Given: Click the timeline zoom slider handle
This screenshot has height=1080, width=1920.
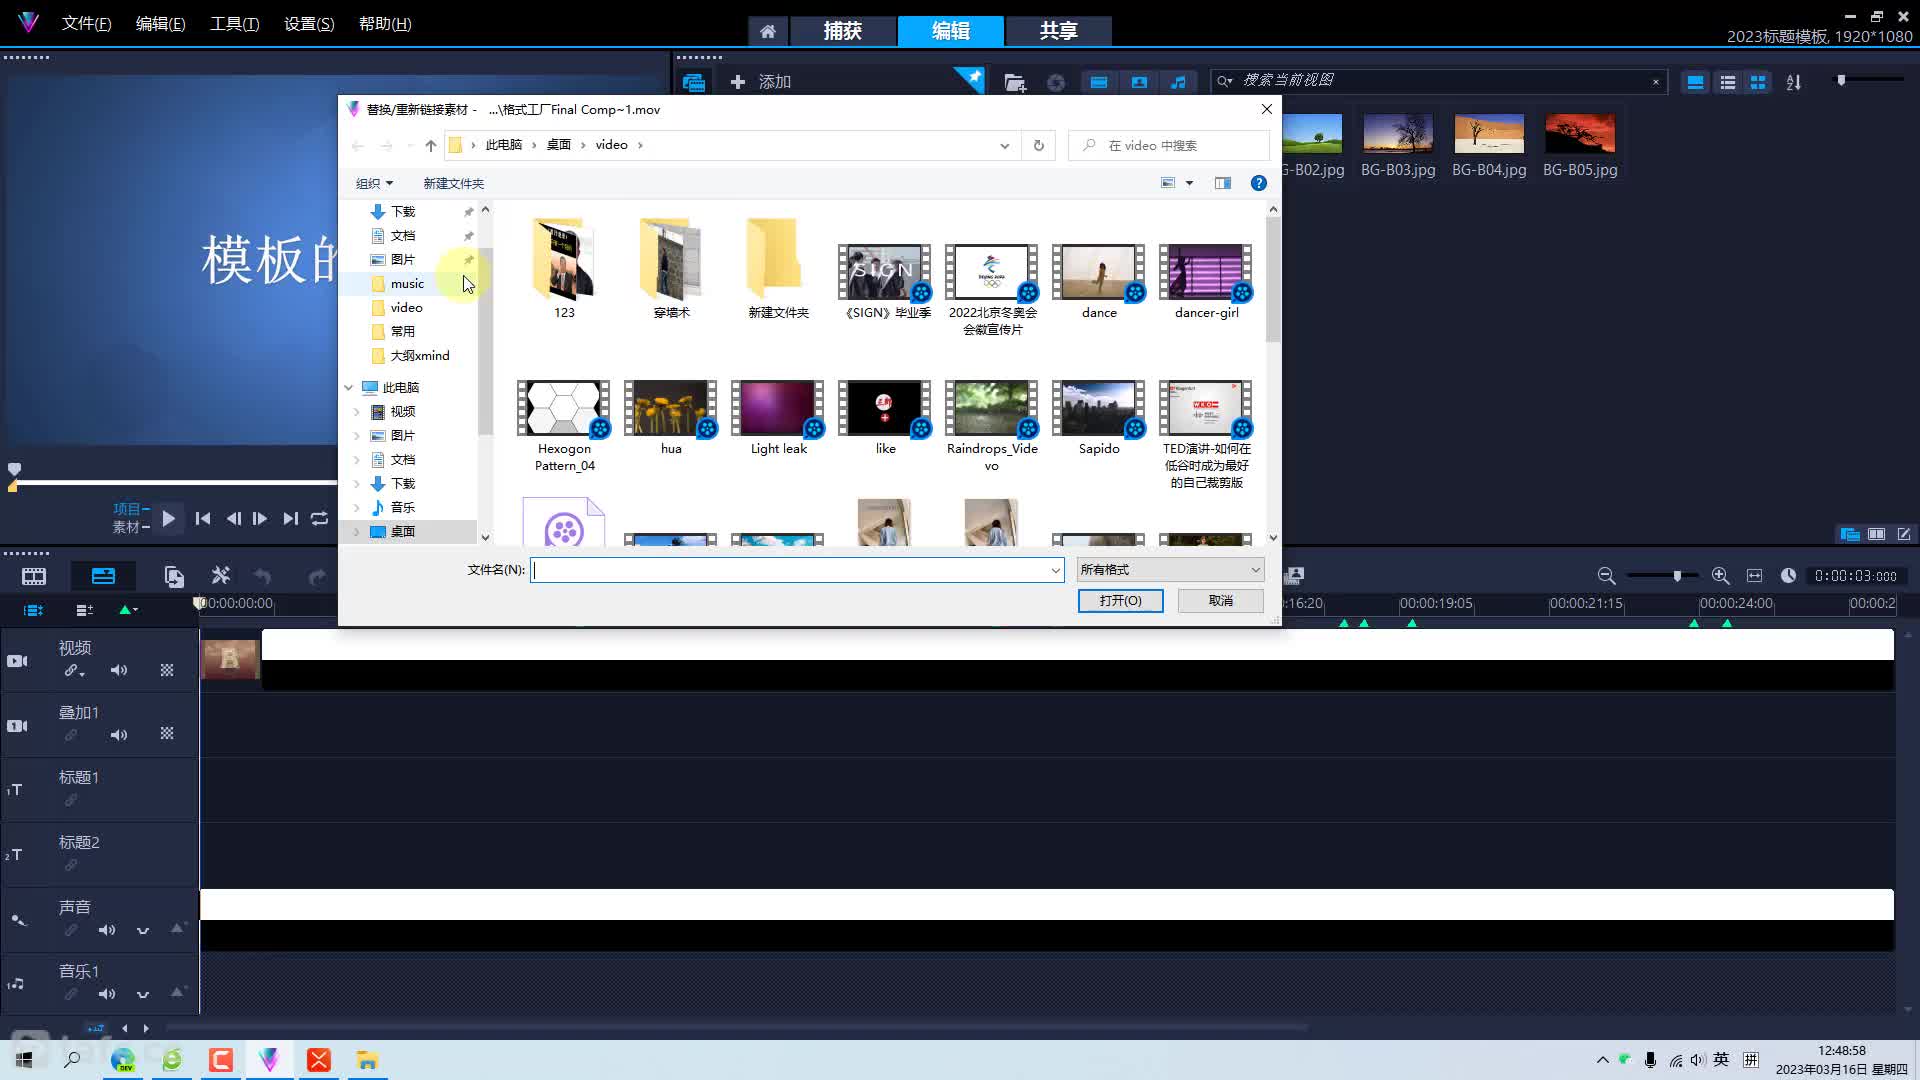Looking at the screenshot, I should click(1677, 575).
